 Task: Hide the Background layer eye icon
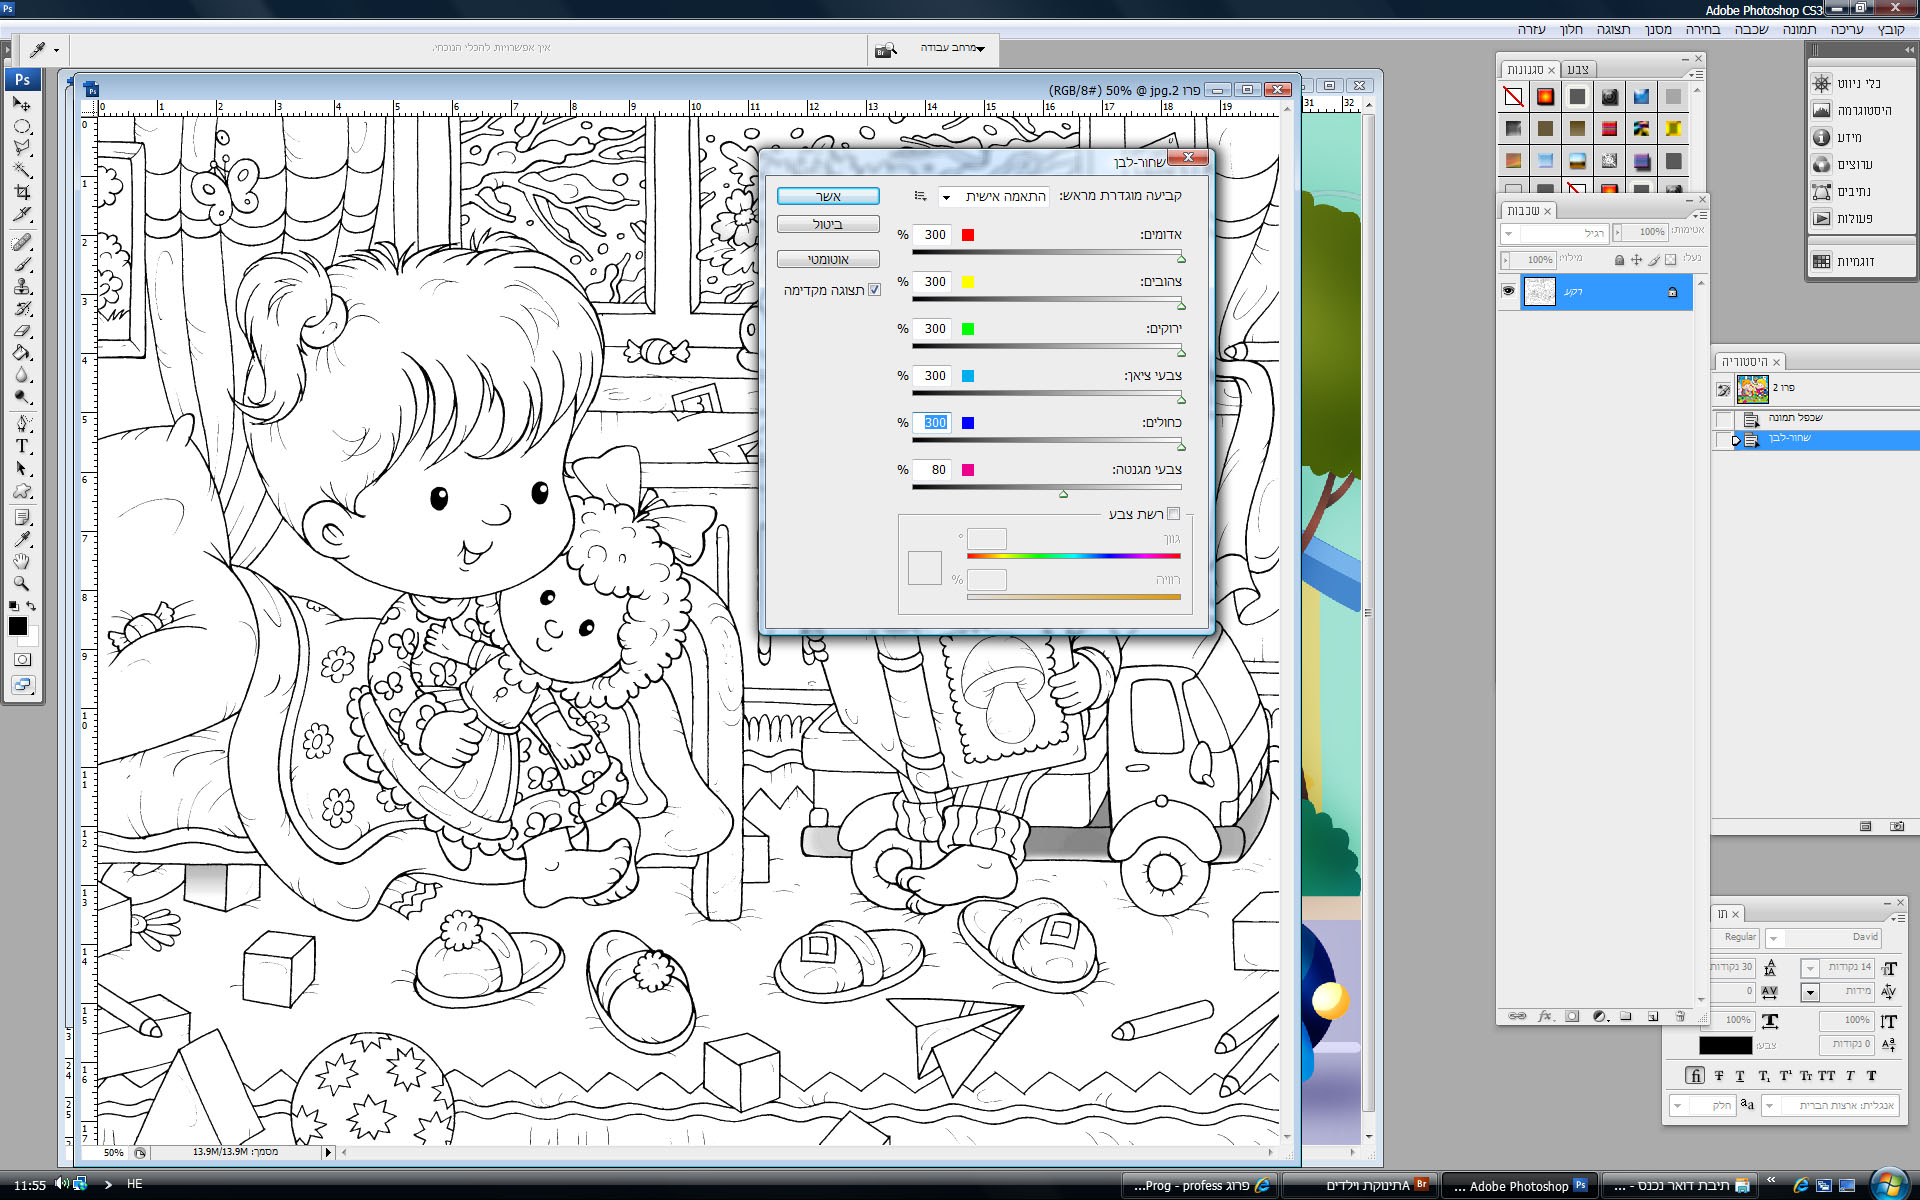(x=1508, y=291)
